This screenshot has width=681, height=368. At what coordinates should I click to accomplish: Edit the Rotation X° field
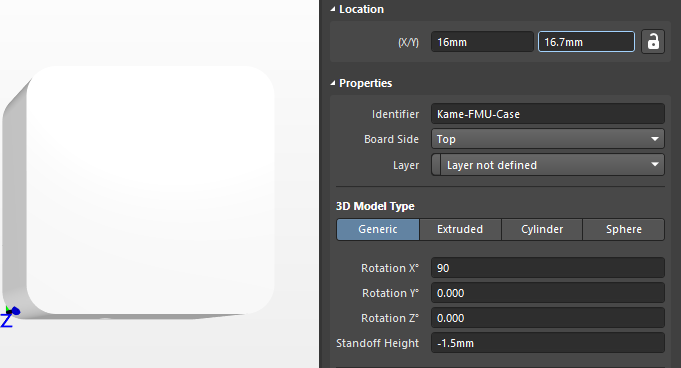point(548,268)
